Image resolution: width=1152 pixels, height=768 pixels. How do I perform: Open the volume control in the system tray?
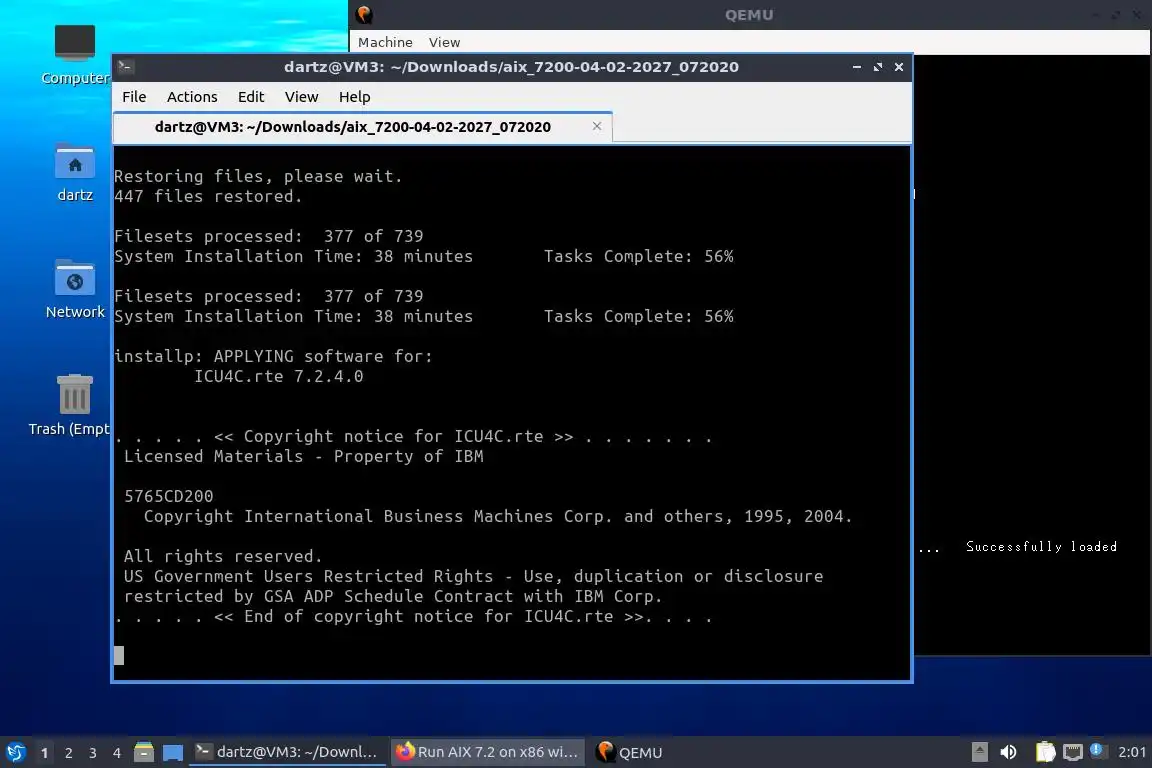click(x=1009, y=752)
